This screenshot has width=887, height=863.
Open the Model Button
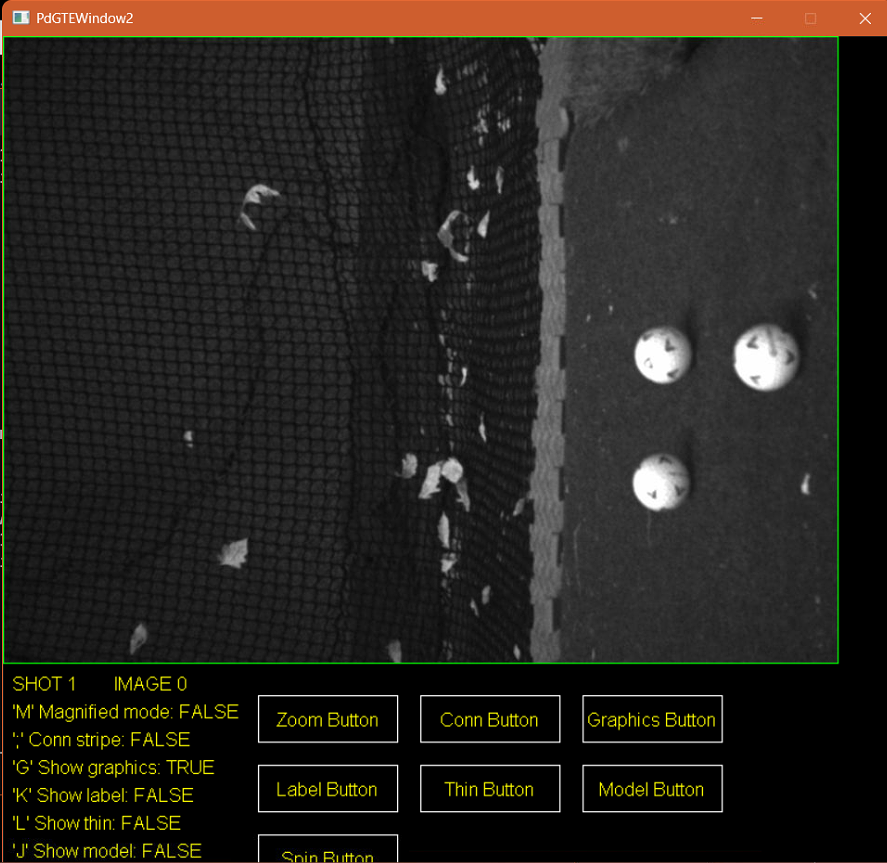(652, 788)
